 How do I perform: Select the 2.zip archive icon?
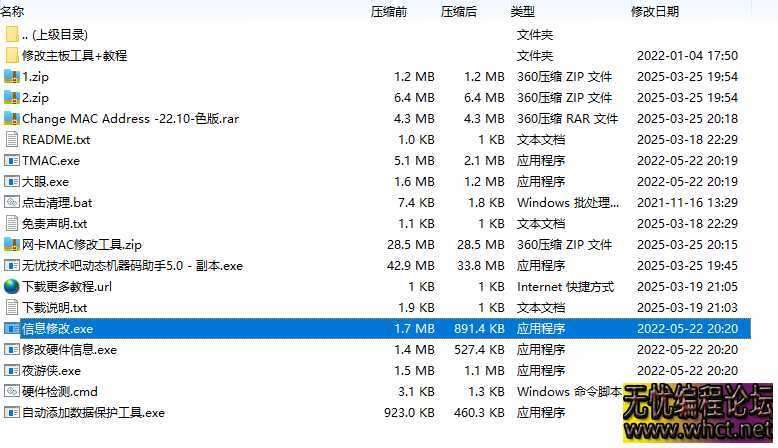tap(12, 98)
